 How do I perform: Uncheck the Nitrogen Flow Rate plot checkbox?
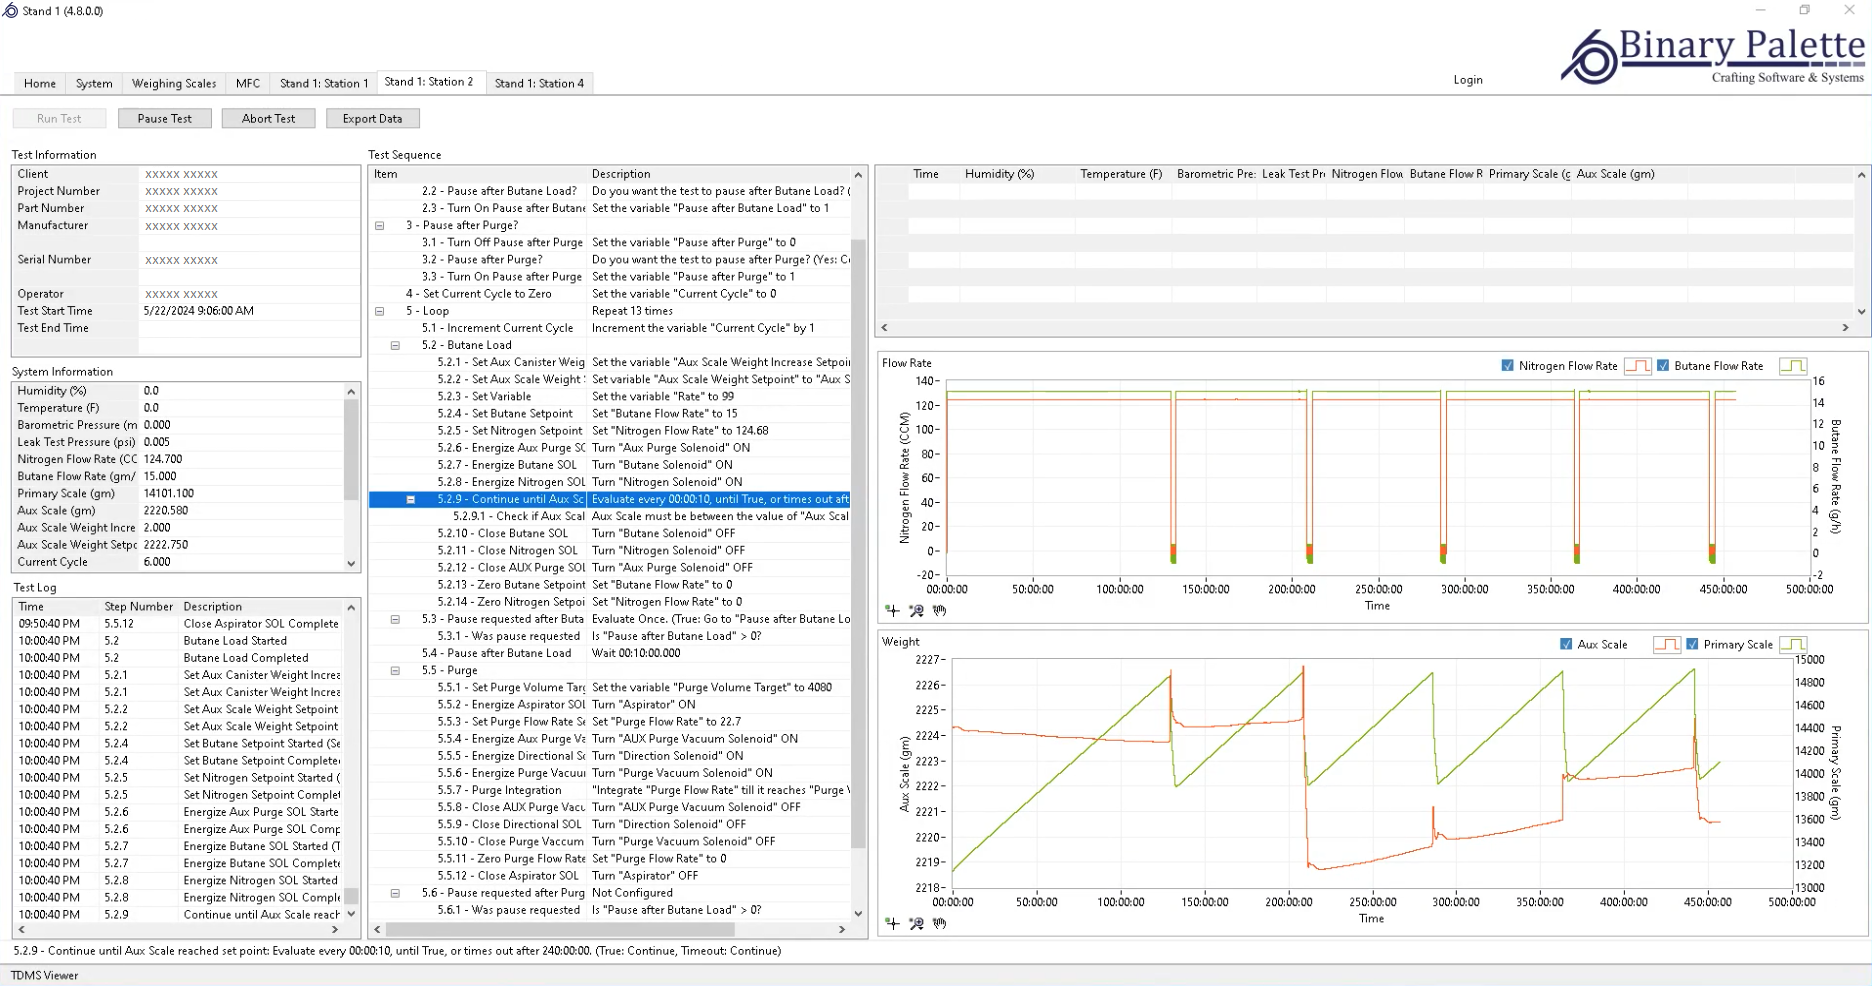[1507, 366]
